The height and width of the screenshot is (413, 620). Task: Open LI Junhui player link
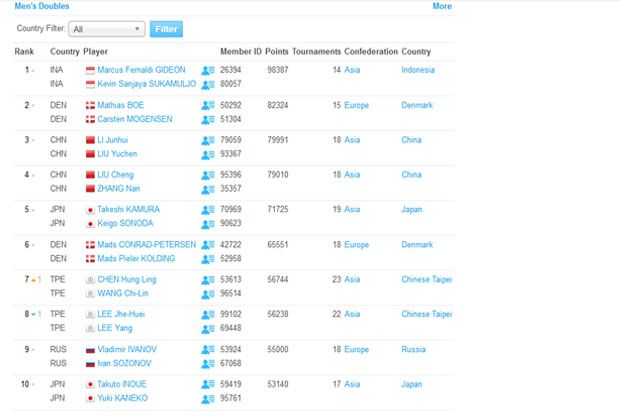pos(113,140)
